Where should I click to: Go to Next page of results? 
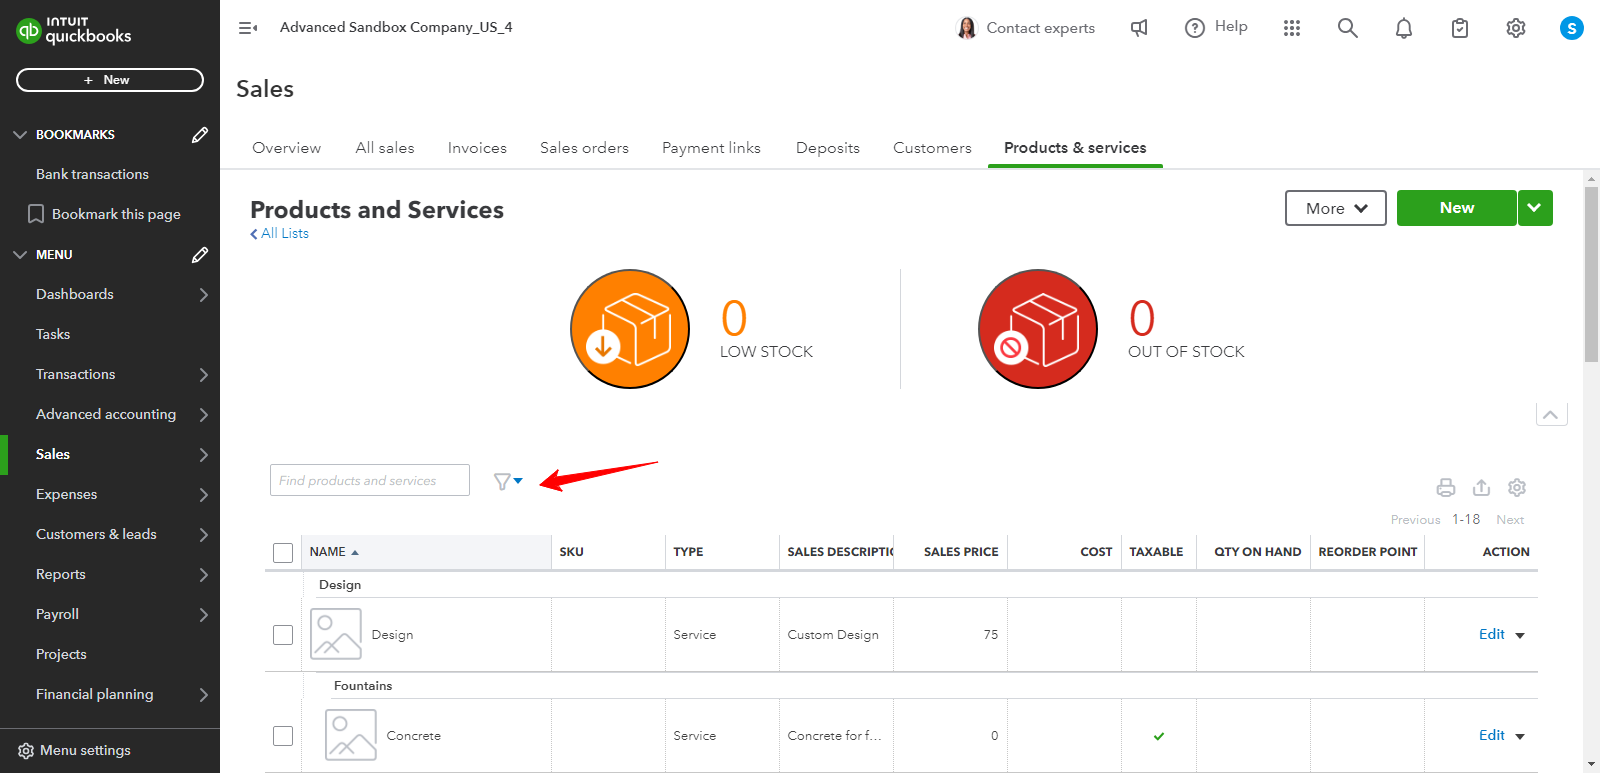(x=1510, y=520)
